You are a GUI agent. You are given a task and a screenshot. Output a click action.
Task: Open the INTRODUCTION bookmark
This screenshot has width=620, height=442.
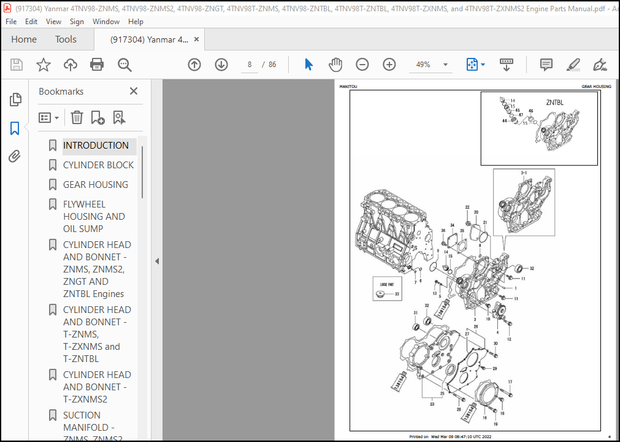(96, 145)
